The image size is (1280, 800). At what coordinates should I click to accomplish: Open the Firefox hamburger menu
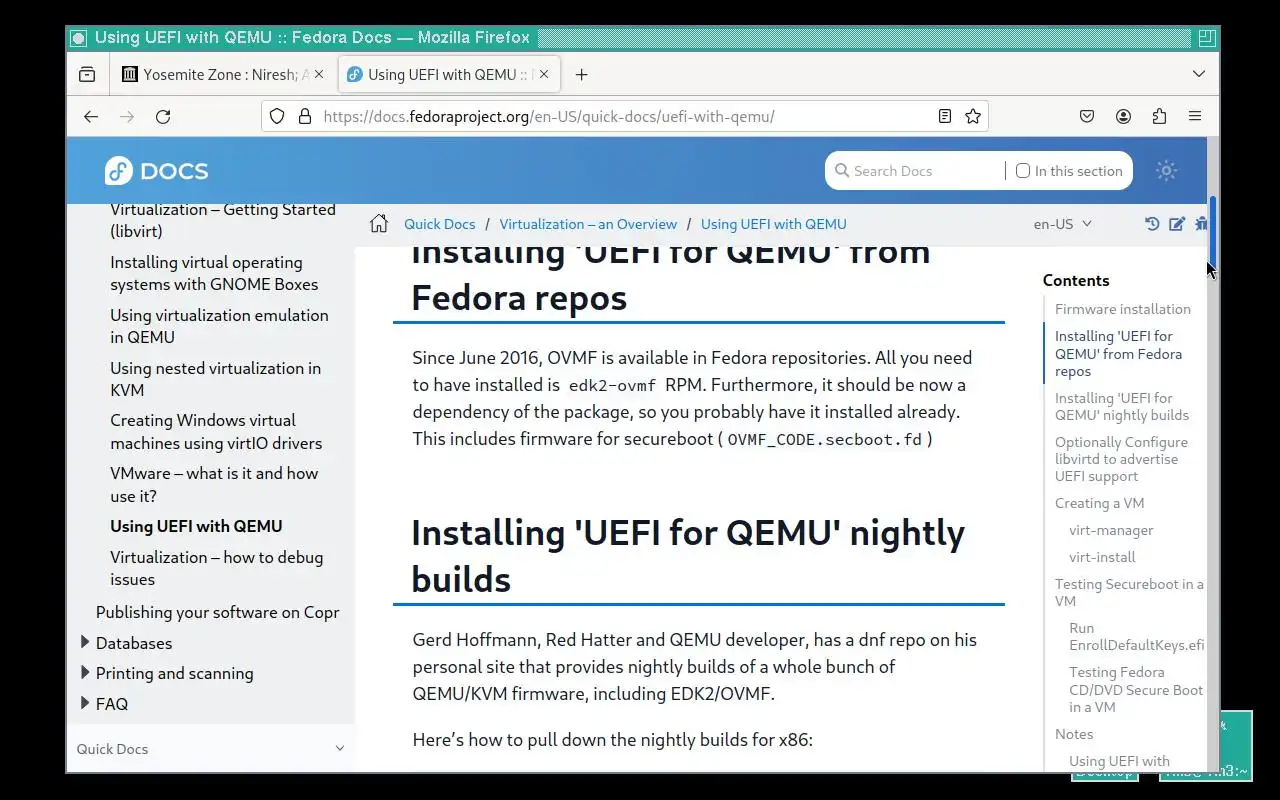tap(1195, 116)
